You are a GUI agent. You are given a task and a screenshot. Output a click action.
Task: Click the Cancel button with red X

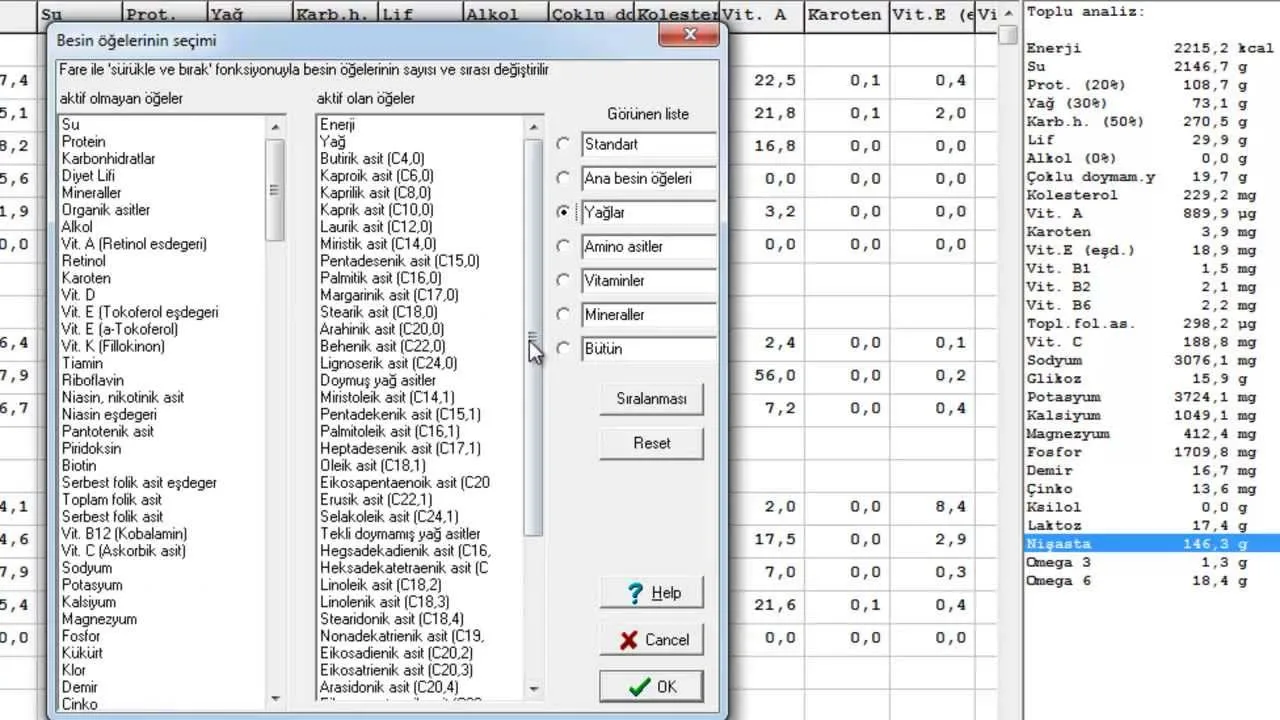651,640
